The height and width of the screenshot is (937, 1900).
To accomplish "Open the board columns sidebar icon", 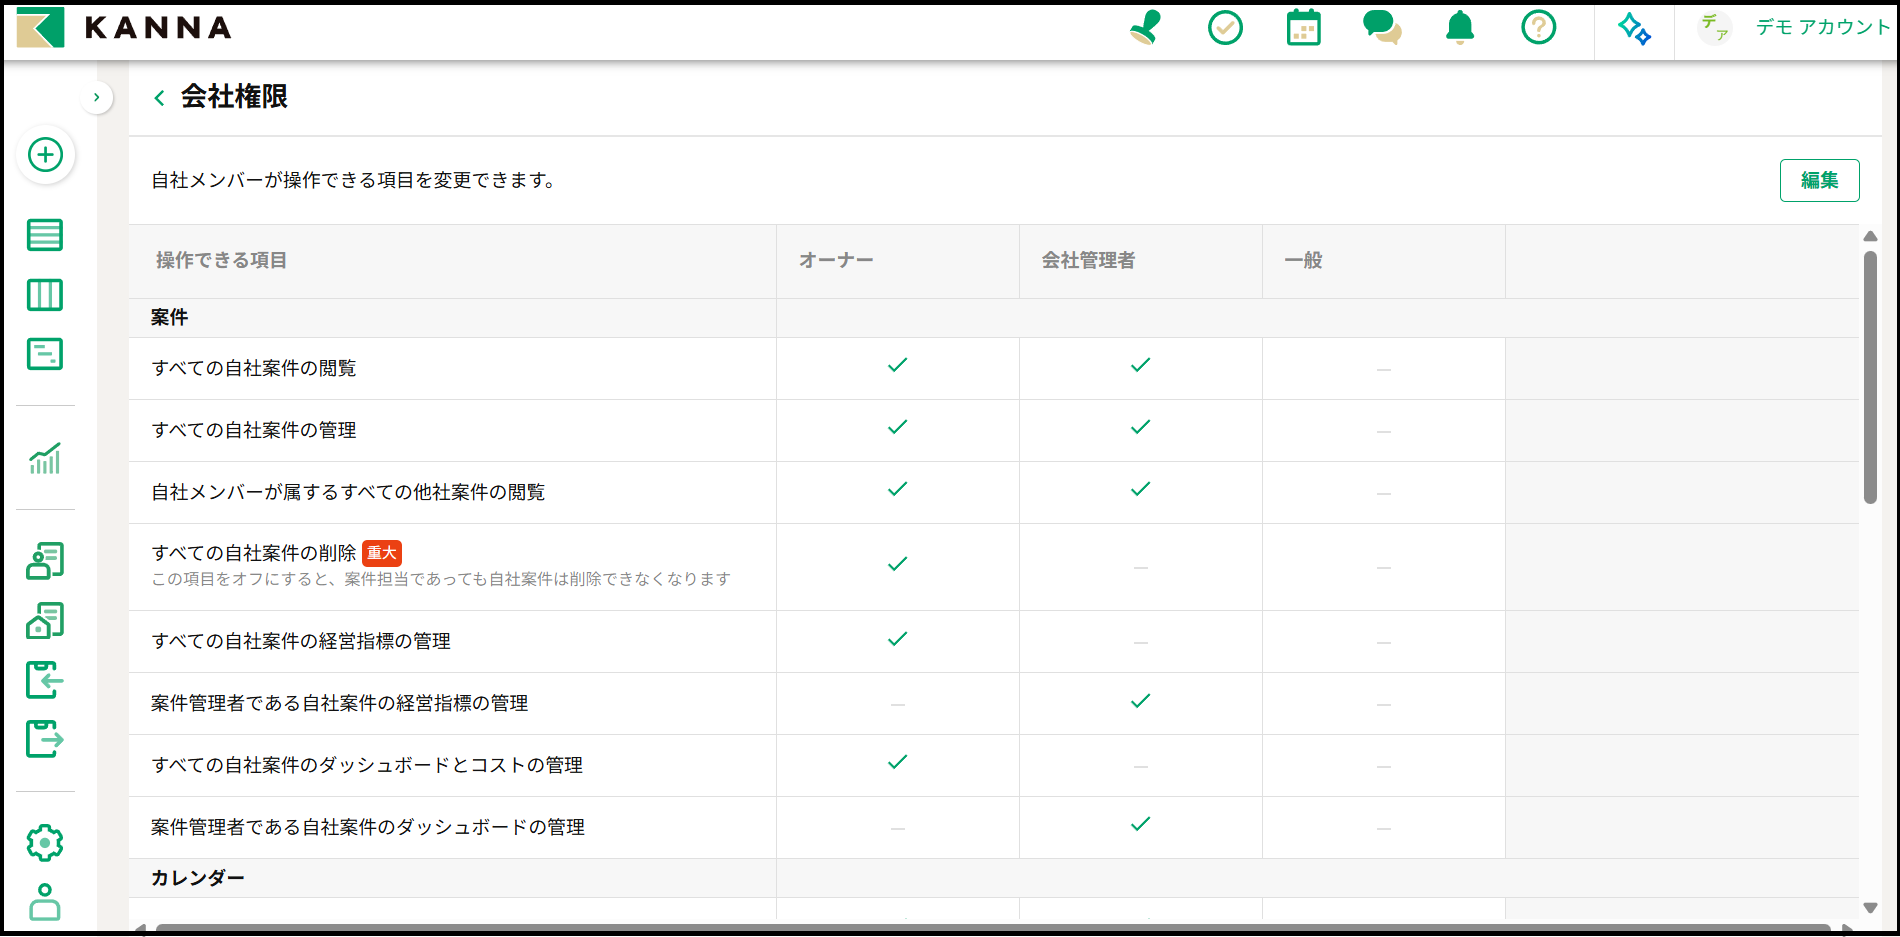I will tap(45, 295).
